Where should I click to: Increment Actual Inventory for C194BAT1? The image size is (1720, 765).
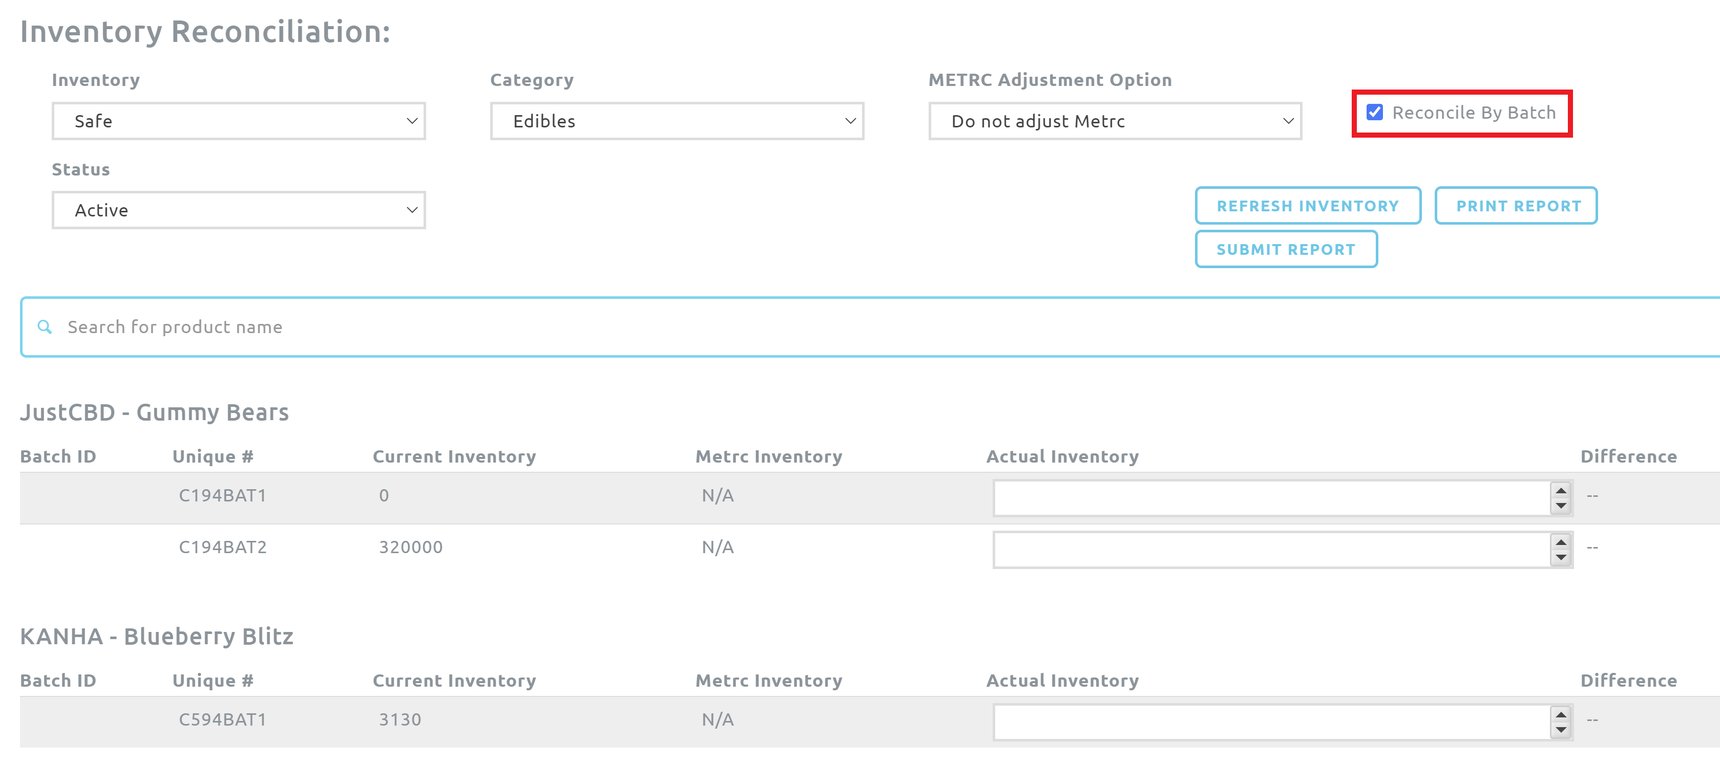tap(1561, 490)
